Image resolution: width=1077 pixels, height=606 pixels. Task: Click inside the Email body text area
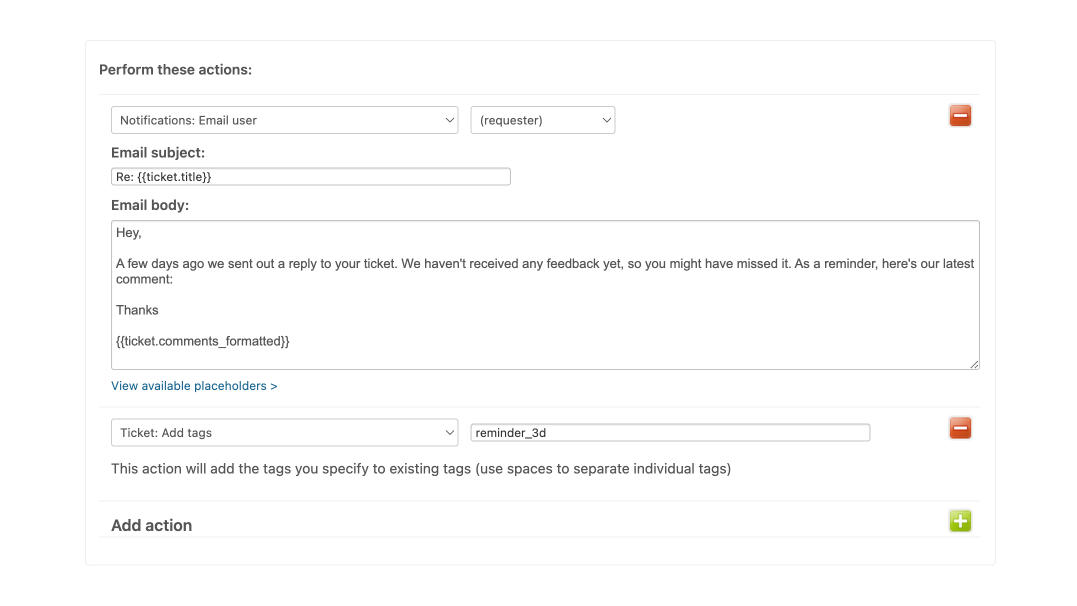(x=545, y=295)
